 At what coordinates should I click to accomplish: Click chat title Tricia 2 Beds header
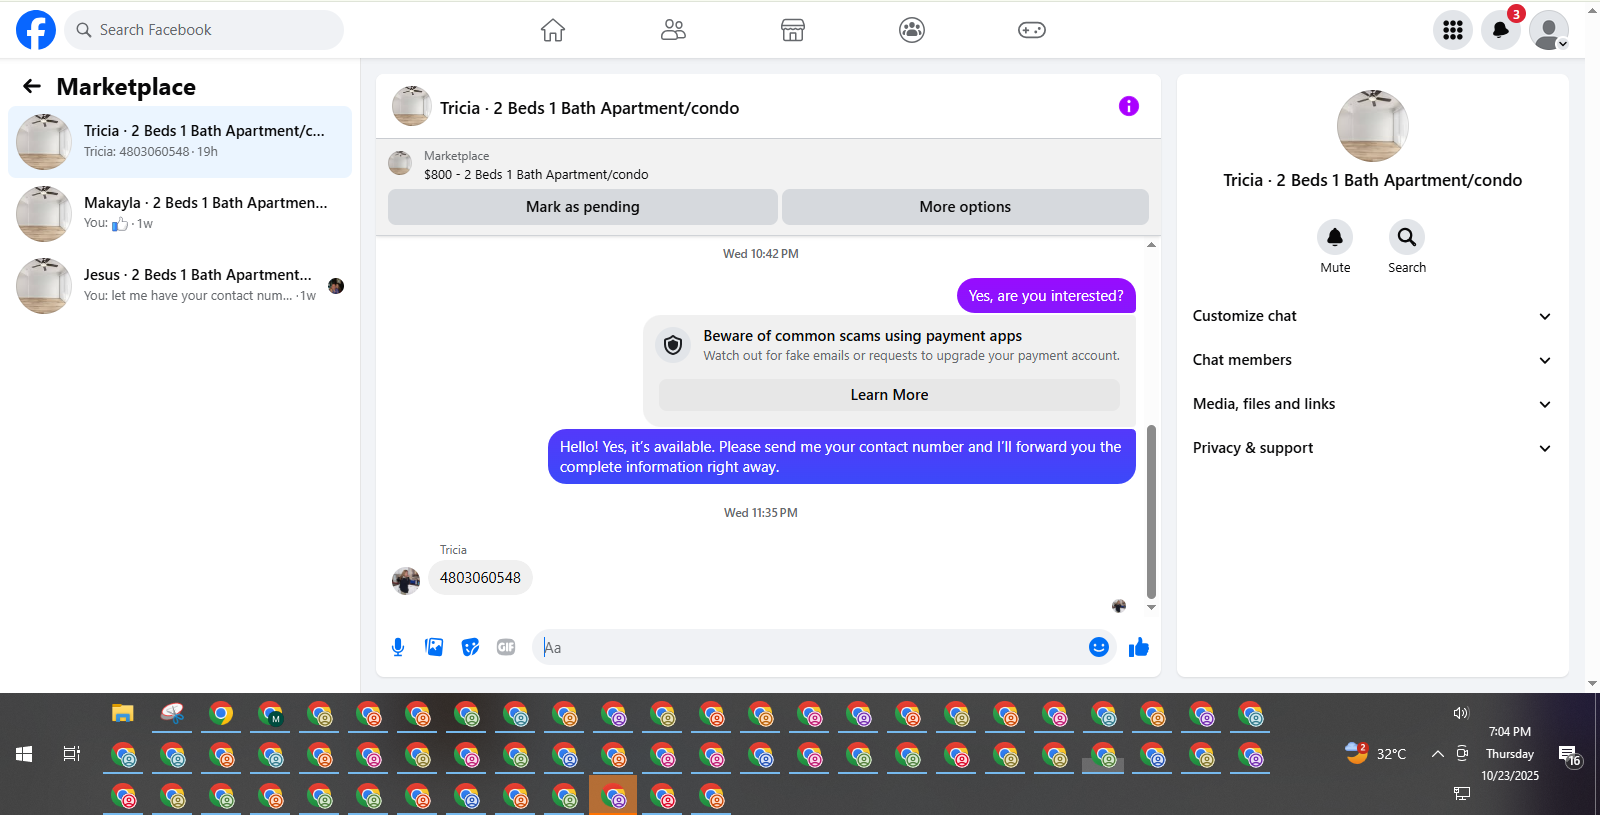(589, 108)
